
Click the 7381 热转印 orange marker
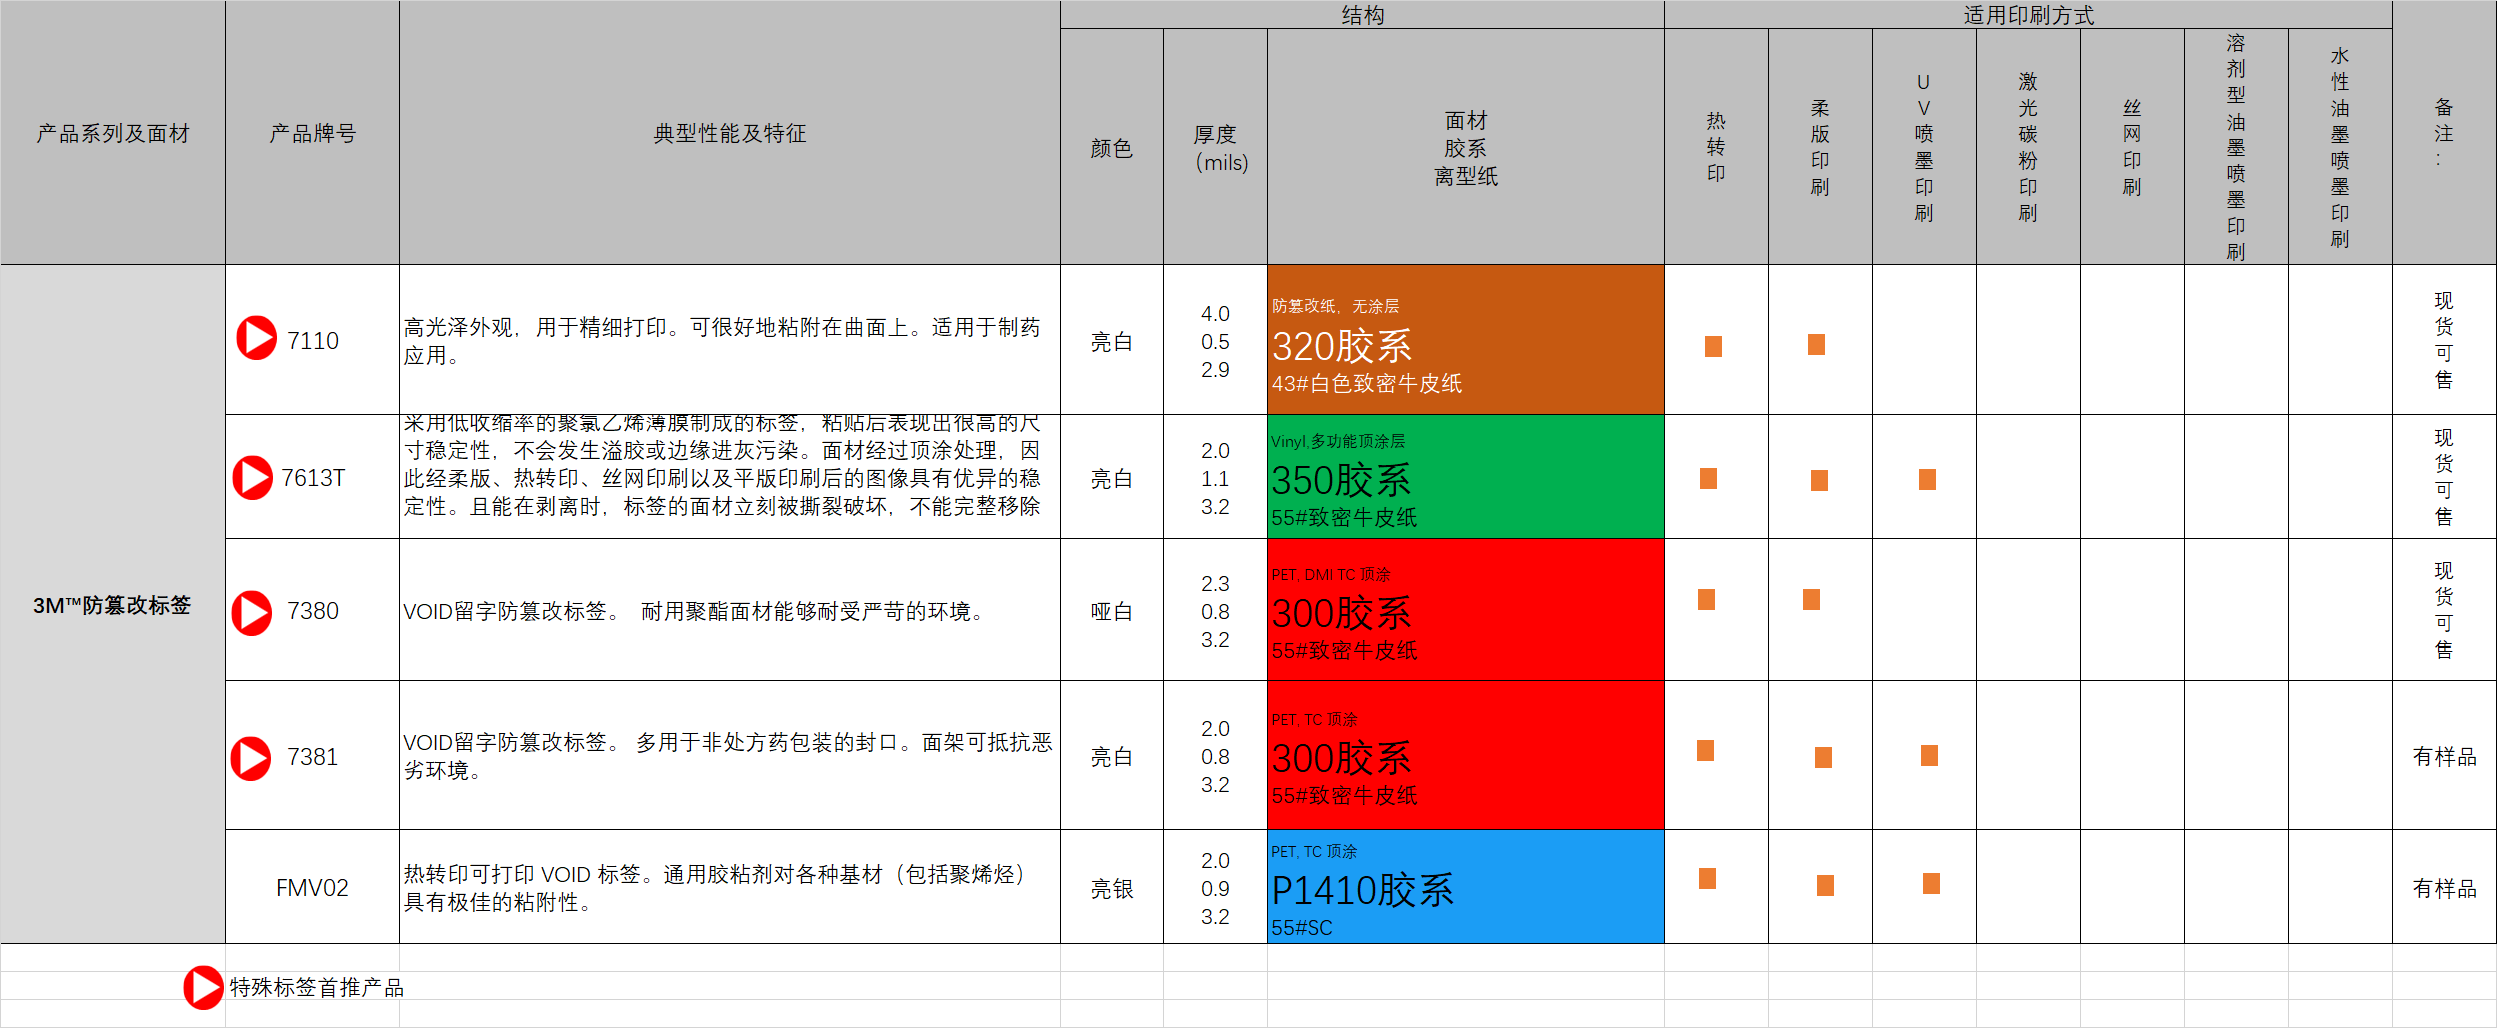[1705, 750]
